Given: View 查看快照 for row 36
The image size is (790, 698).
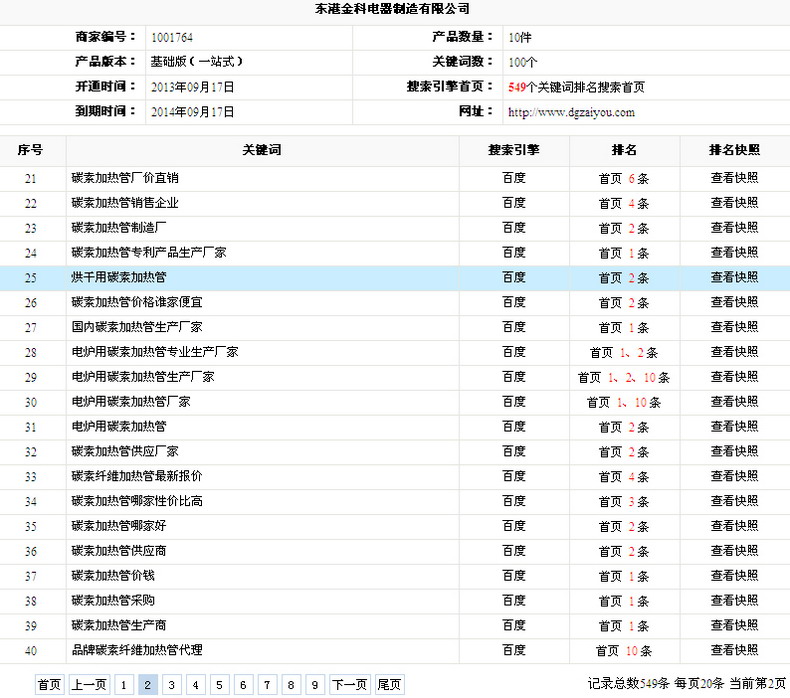Looking at the screenshot, I should click(734, 551).
